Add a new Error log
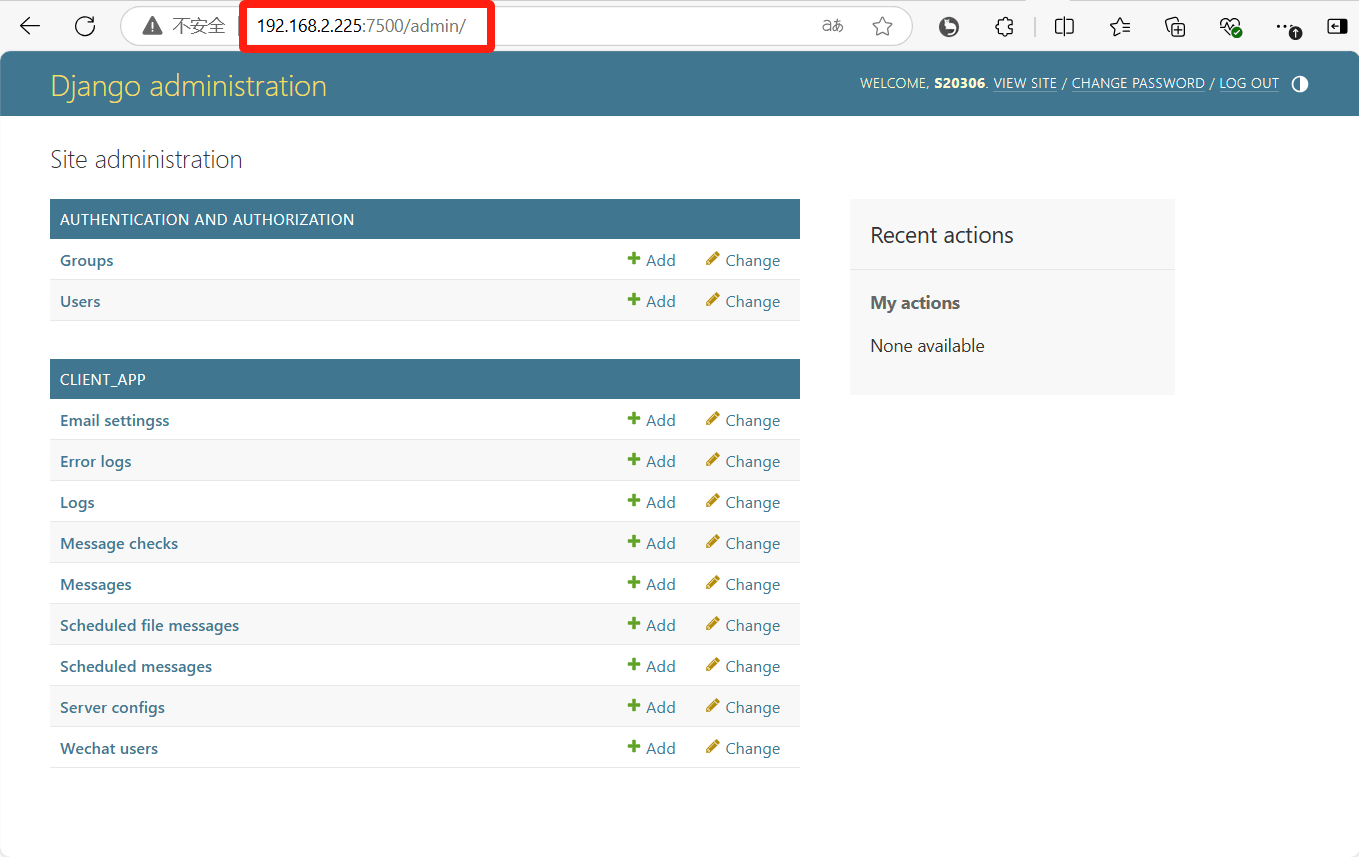 click(652, 461)
